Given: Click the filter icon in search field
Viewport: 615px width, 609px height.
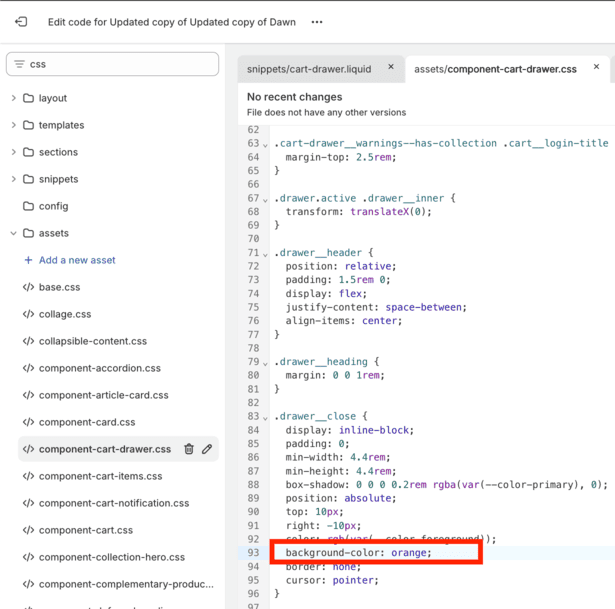Looking at the screenshot, I should (x=19, y=64).
